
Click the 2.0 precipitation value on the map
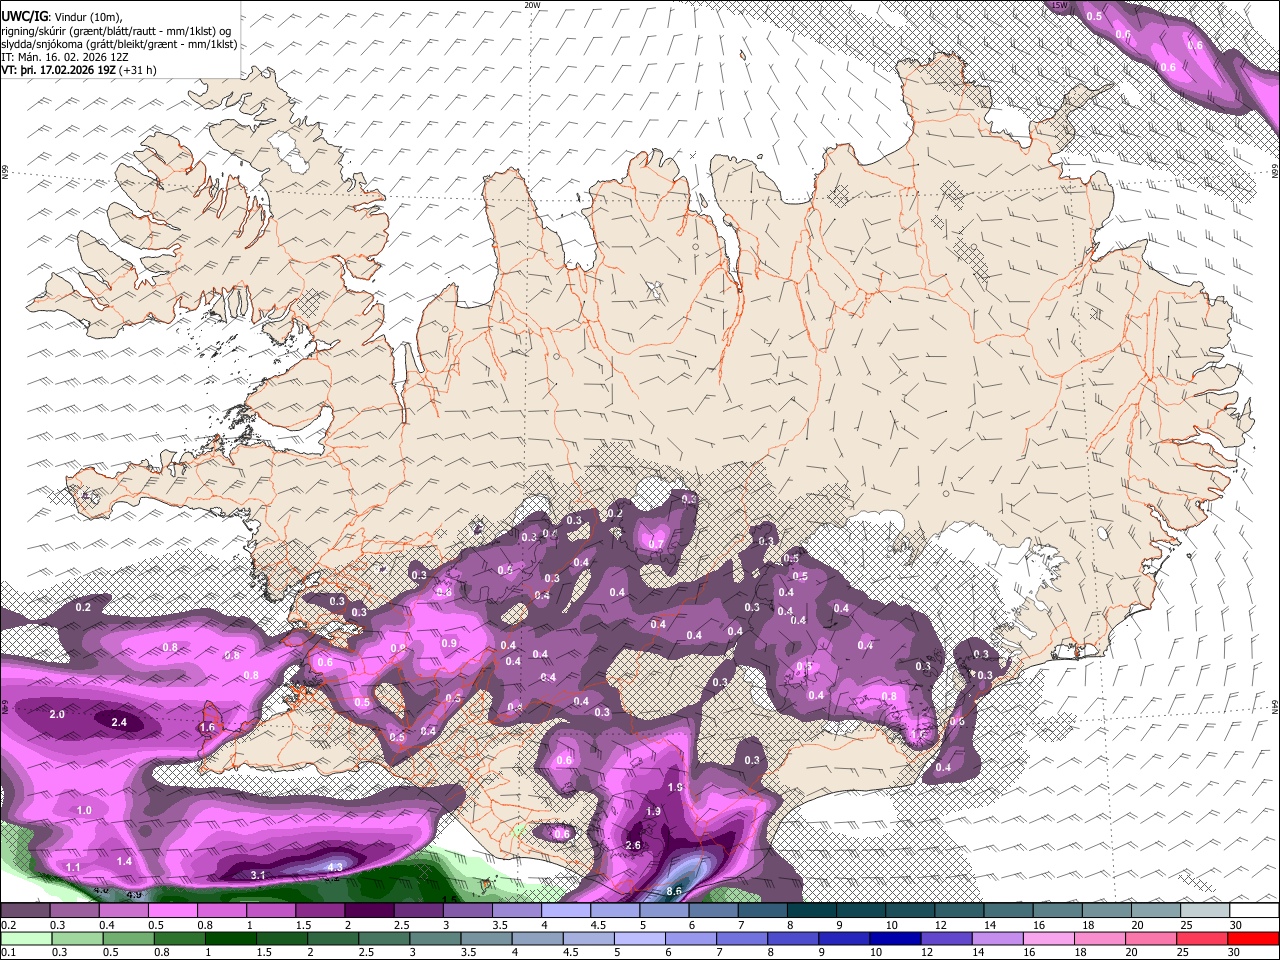(x=57, y=714)
